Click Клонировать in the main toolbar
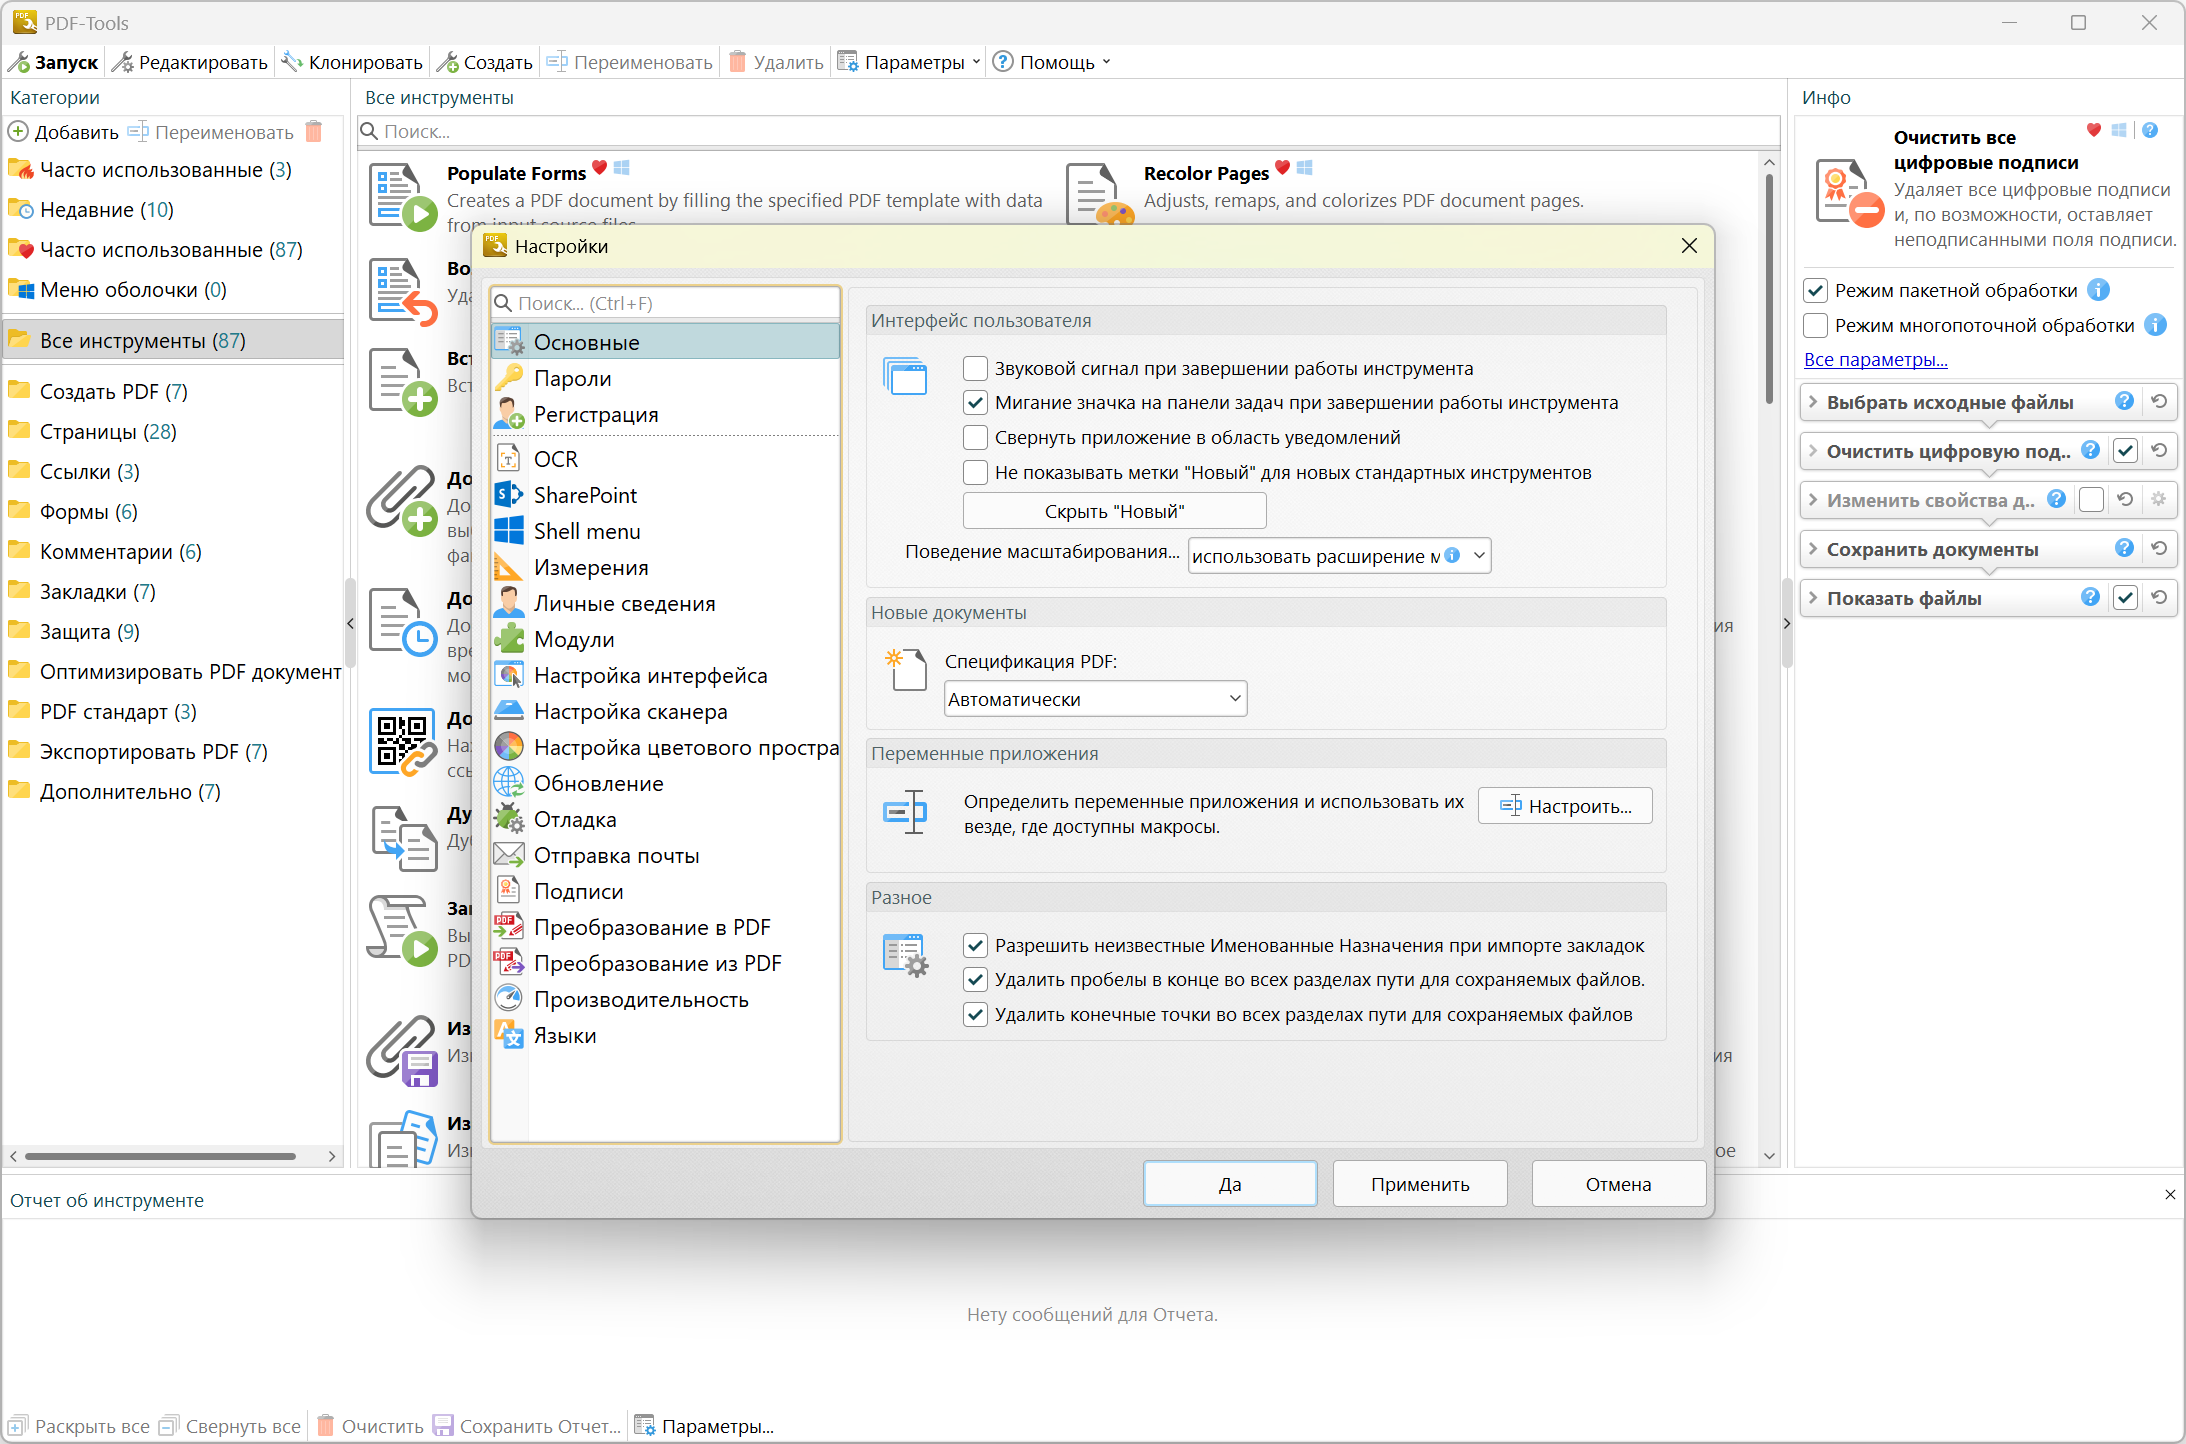Image resolution: width=2186 pixels, height=1444 pixels. 352,62
